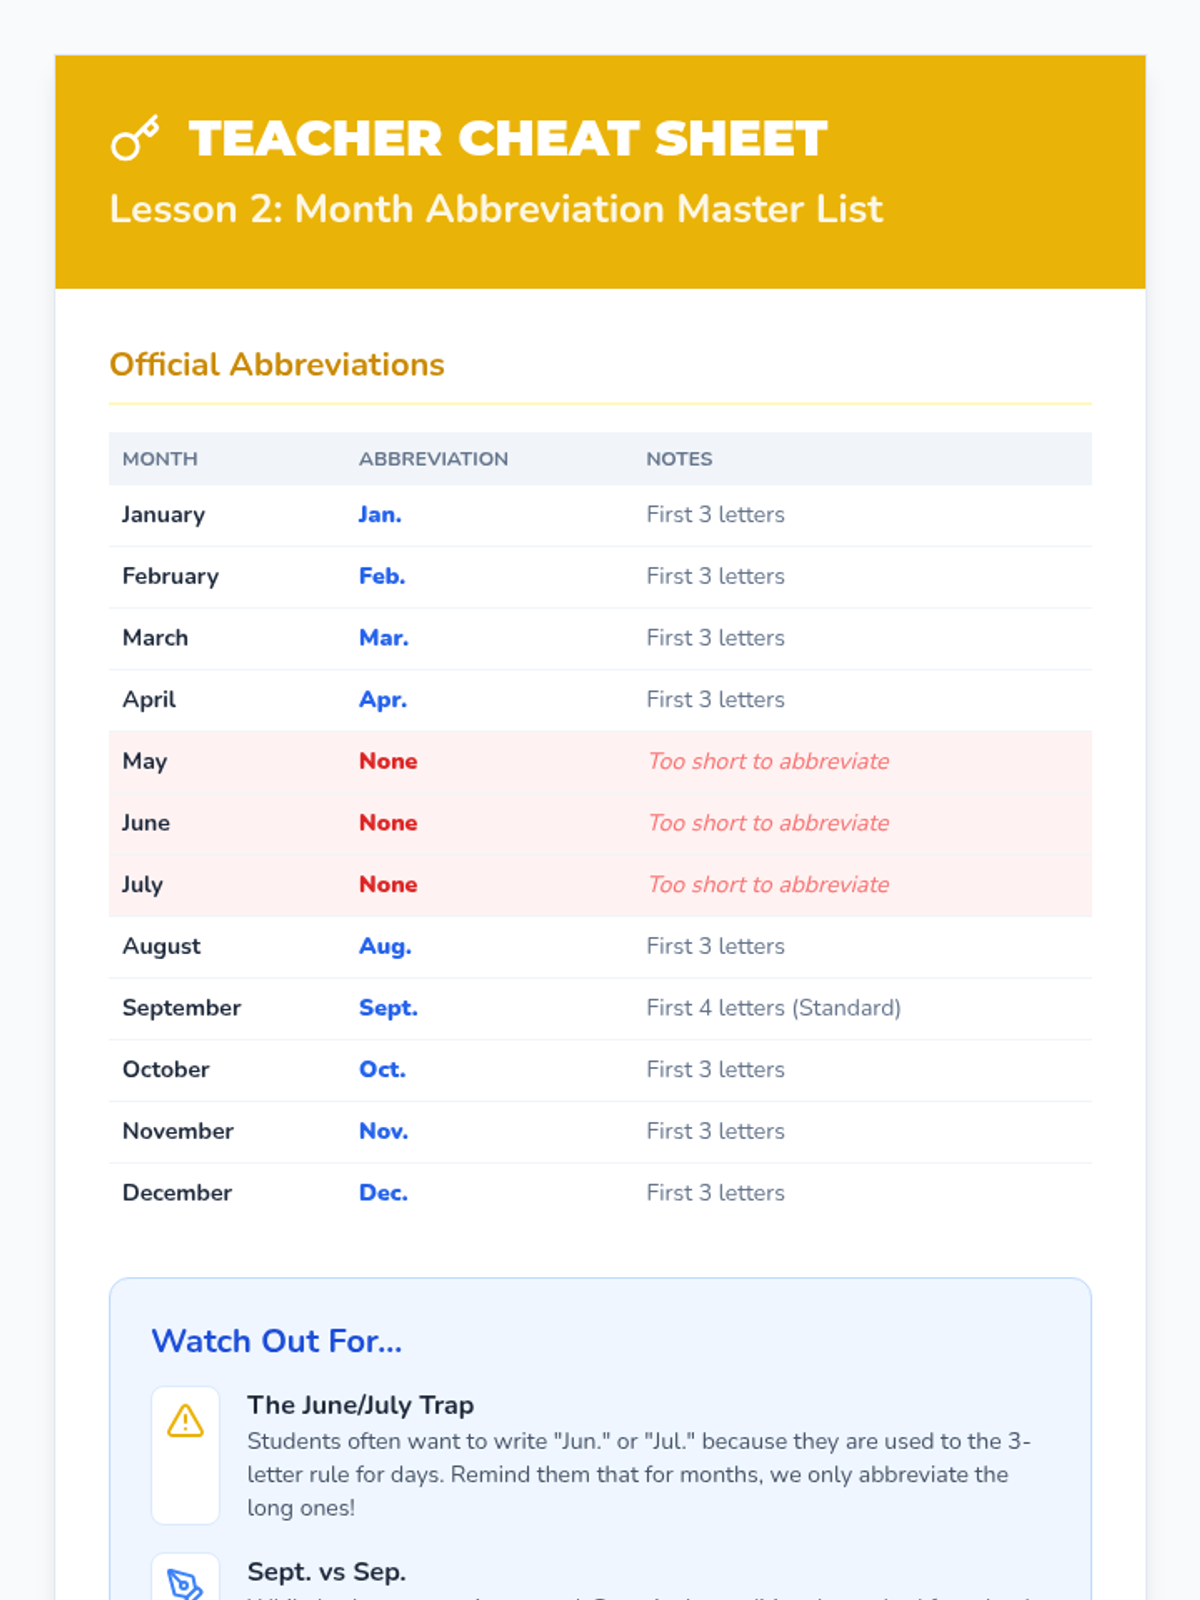Viewport: 1200px width, 1600px height.
Task: Click the Official Abbreviations section heading
Action: pos(277,364)
